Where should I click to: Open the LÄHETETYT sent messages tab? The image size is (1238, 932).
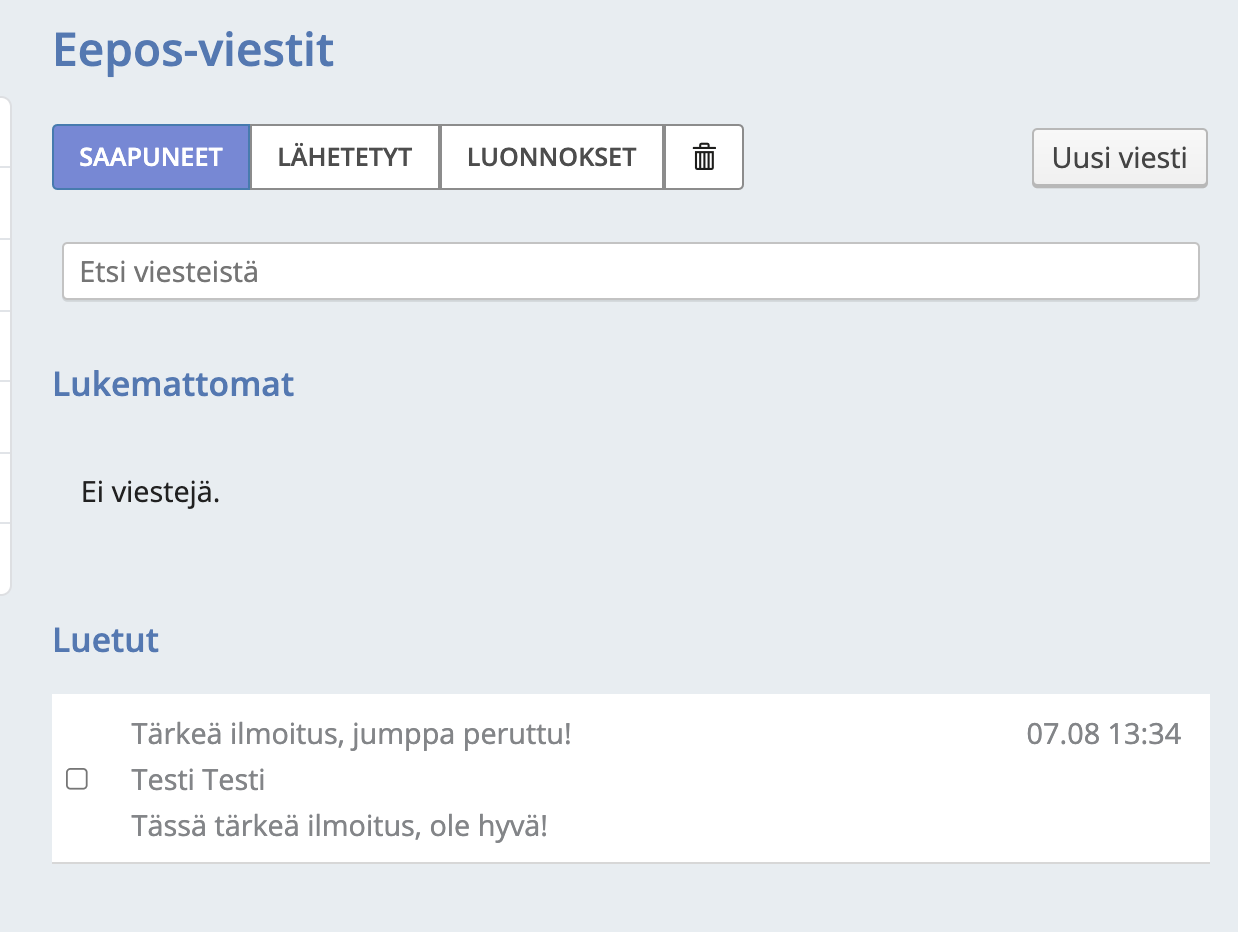(x=345, y=157)
